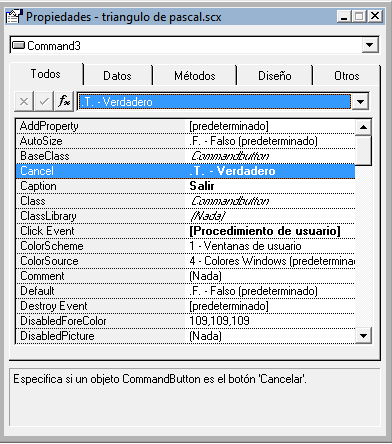Click the cancel (X) edit button

24,101
